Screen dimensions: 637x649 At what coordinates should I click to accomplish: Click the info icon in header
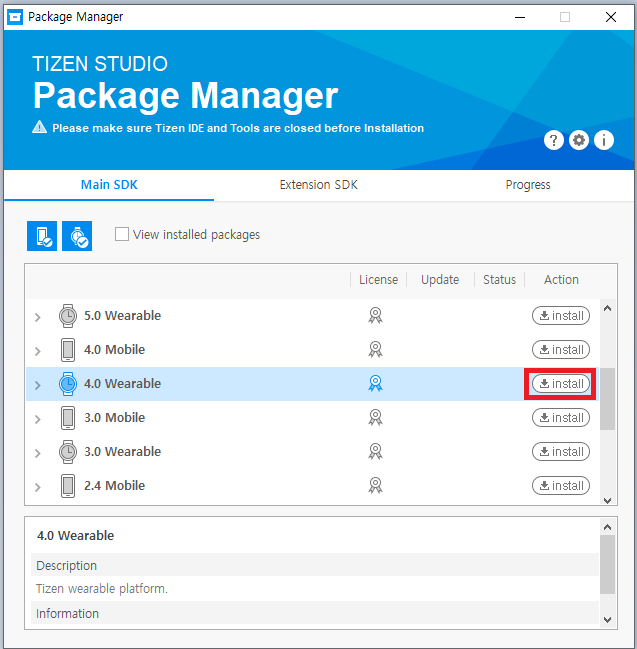tap(604, 140)
